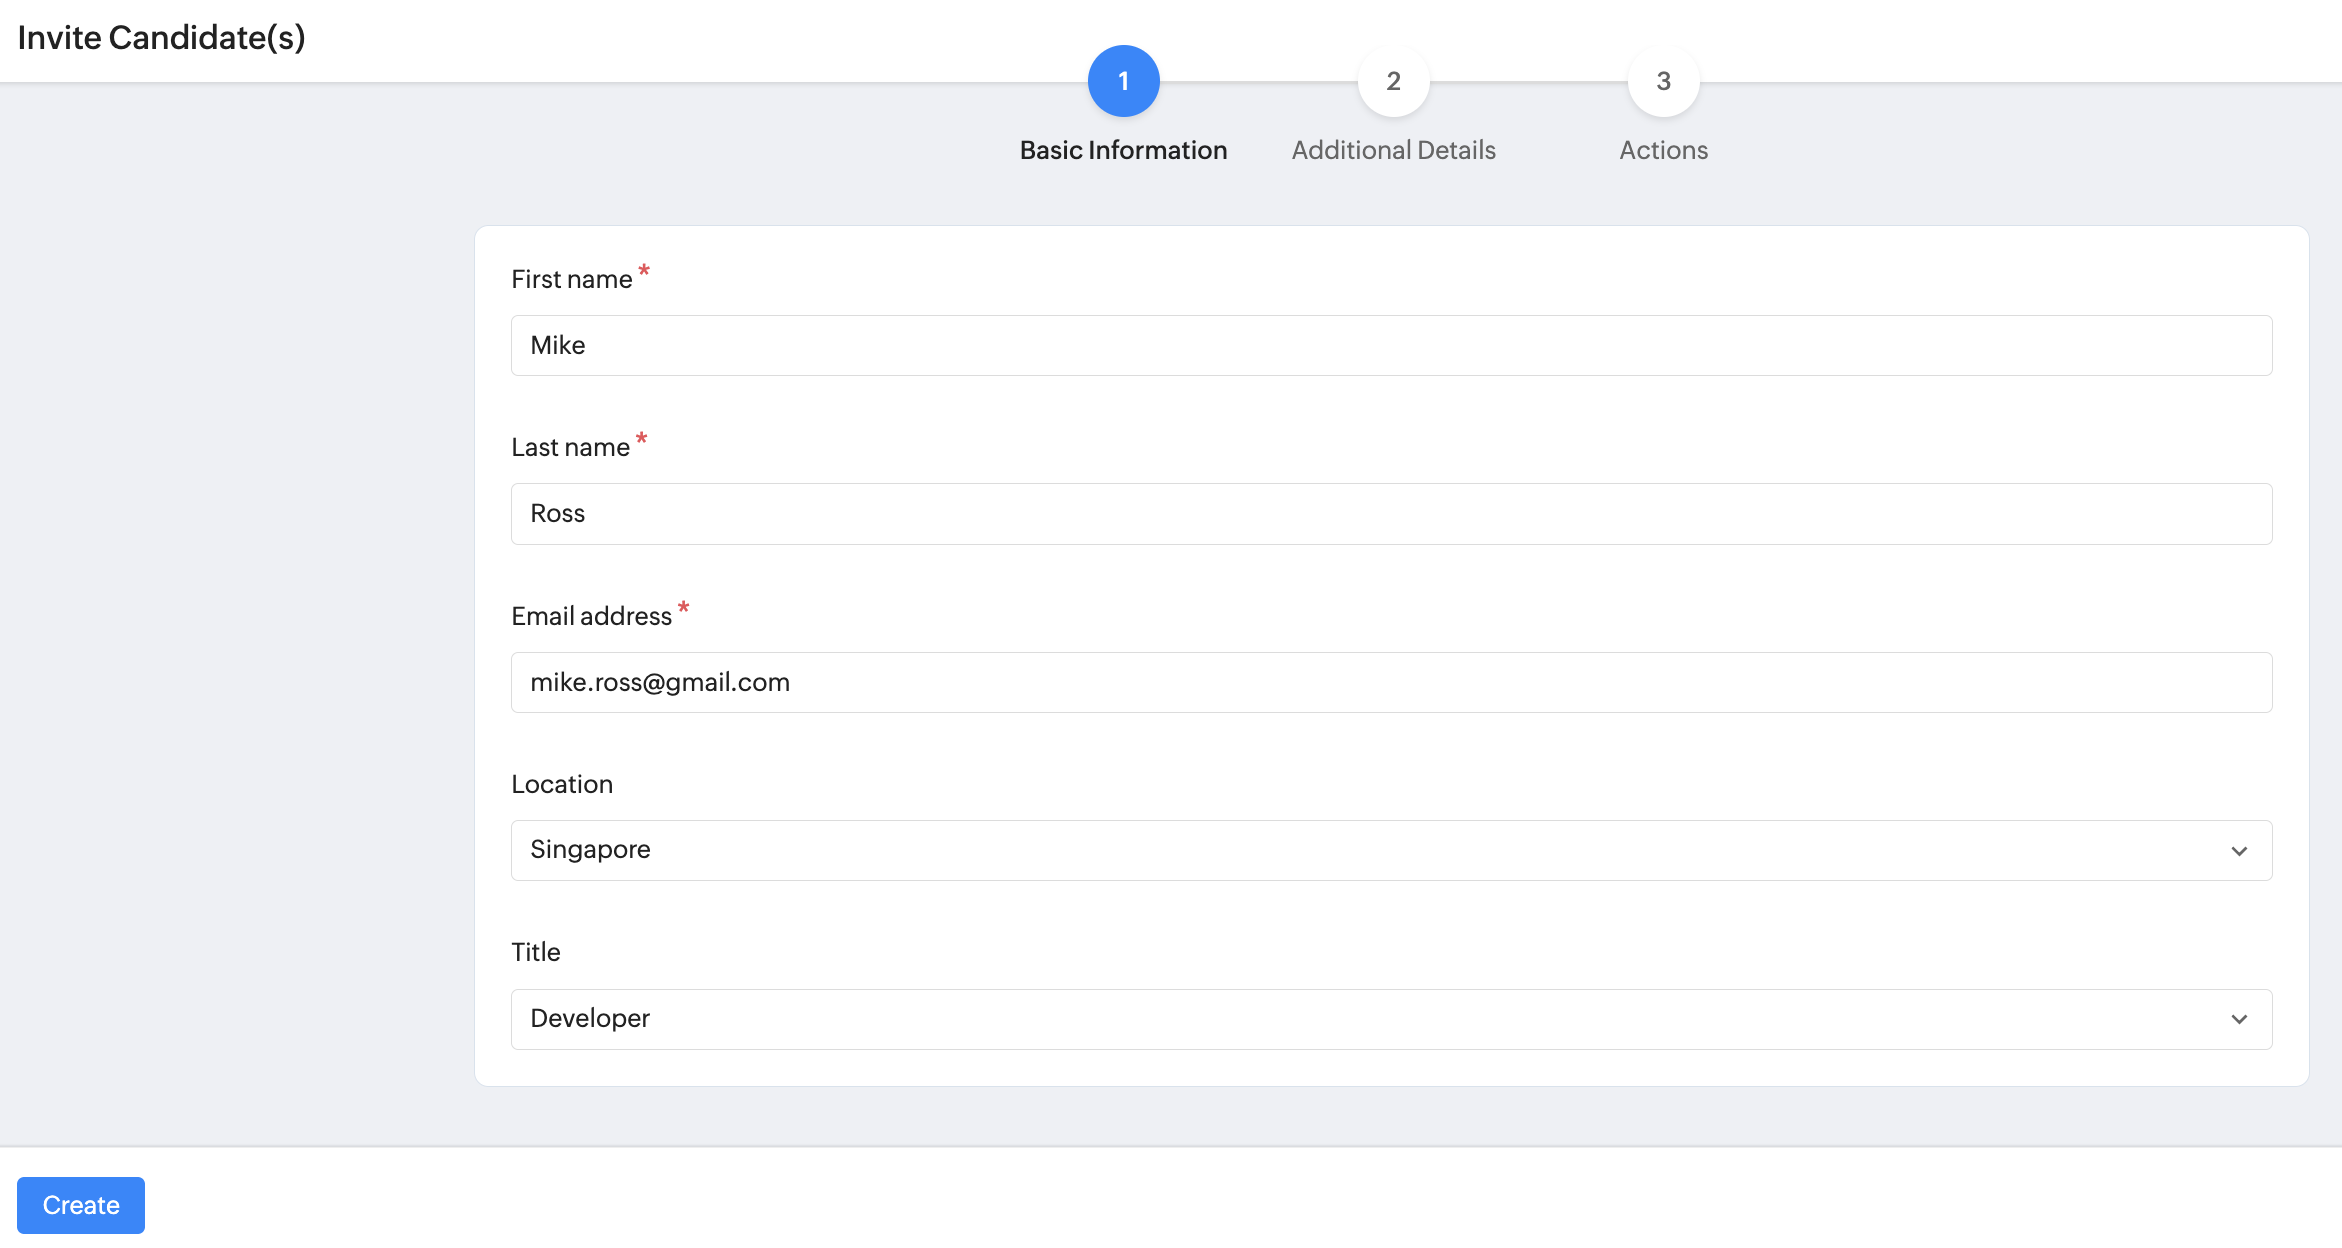Click the Invite Candidate(s) page heading
The image size is (2342, 1248).
coord(162,38)
